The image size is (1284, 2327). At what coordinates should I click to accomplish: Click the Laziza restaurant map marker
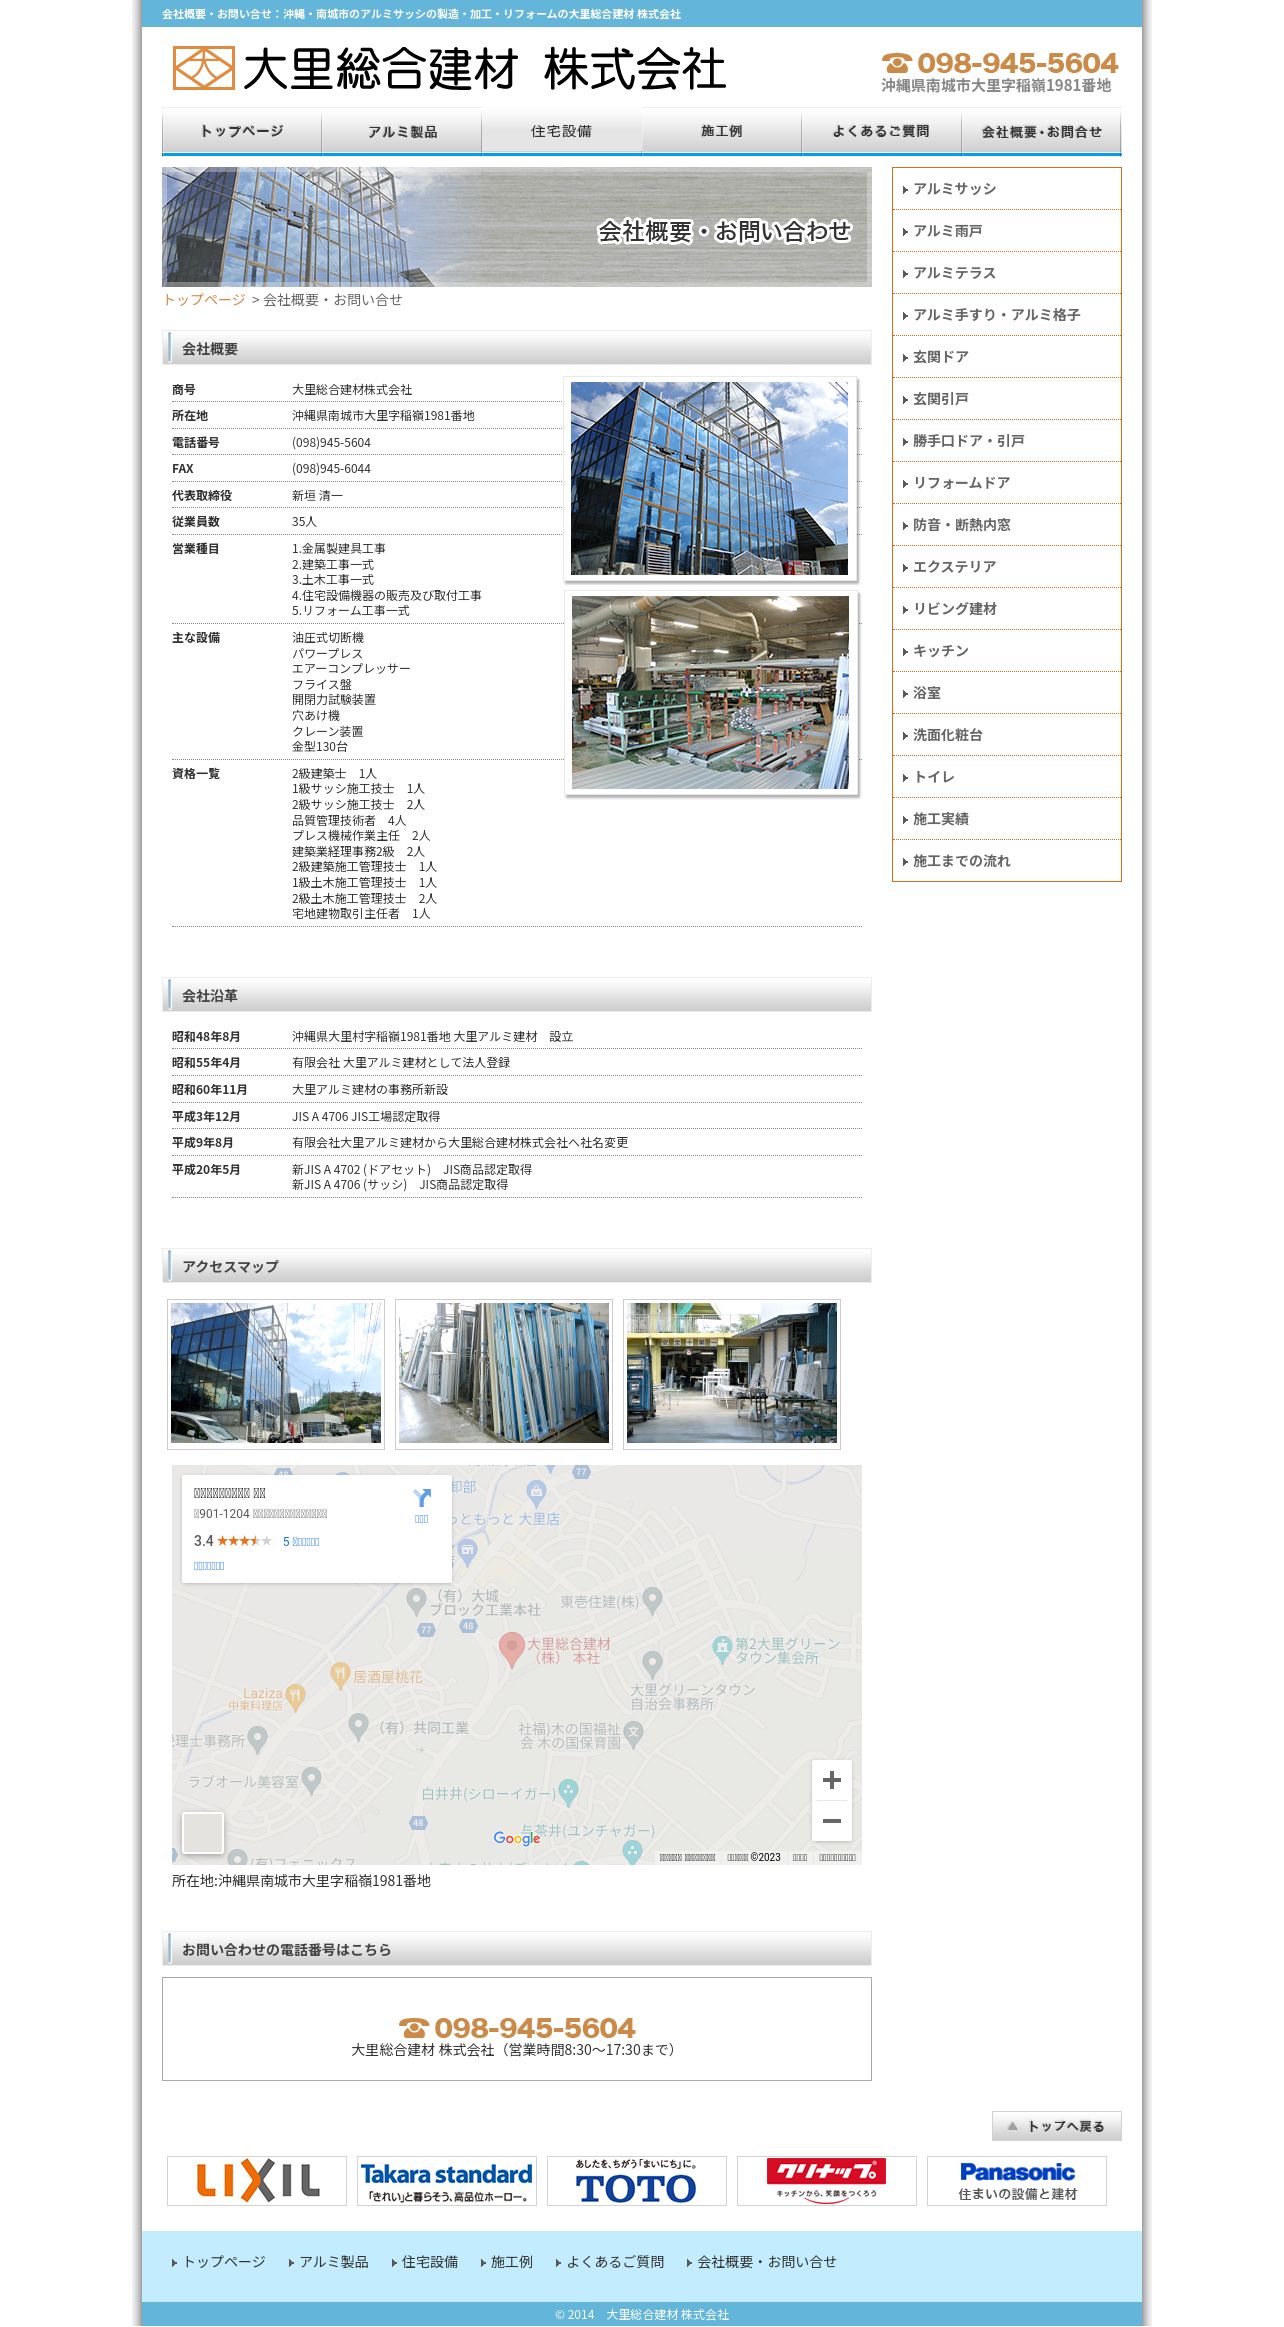295,1696
